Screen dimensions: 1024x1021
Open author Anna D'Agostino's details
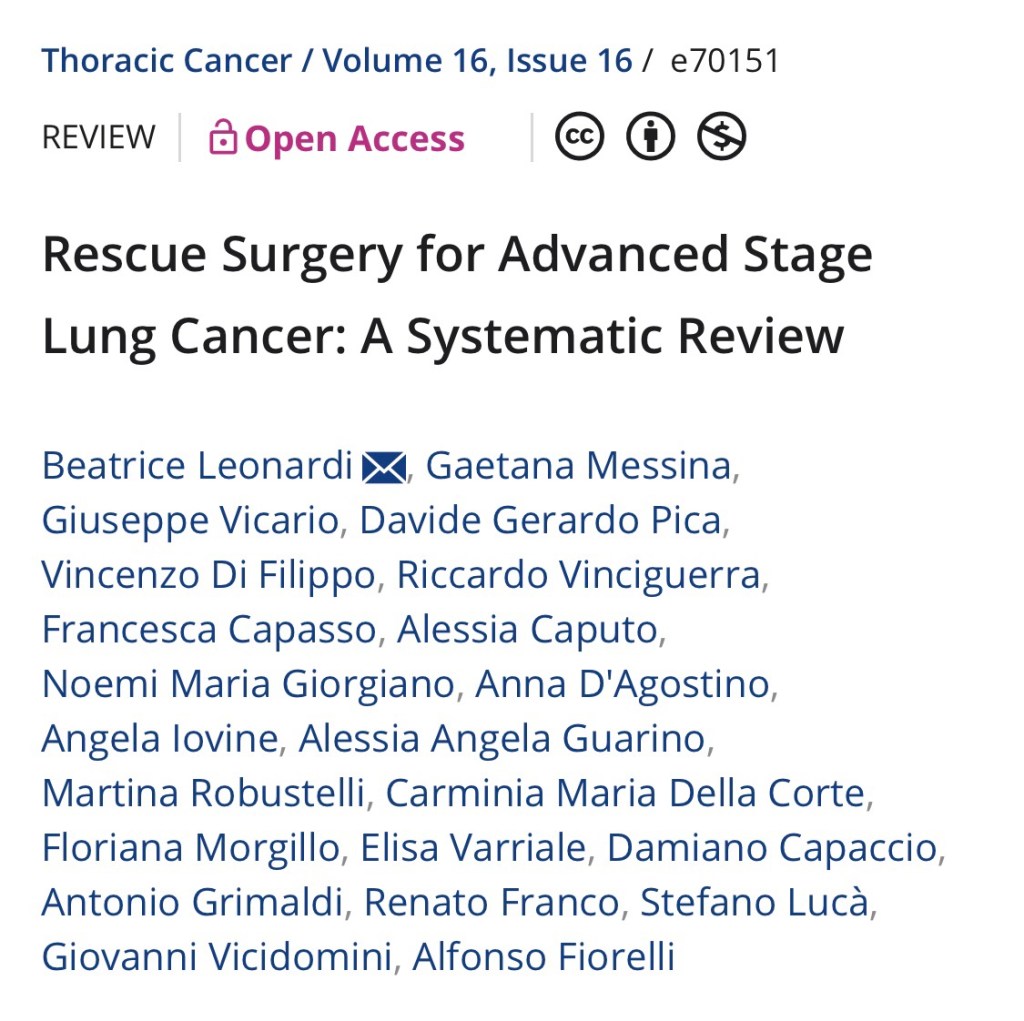tap(622, 684)
